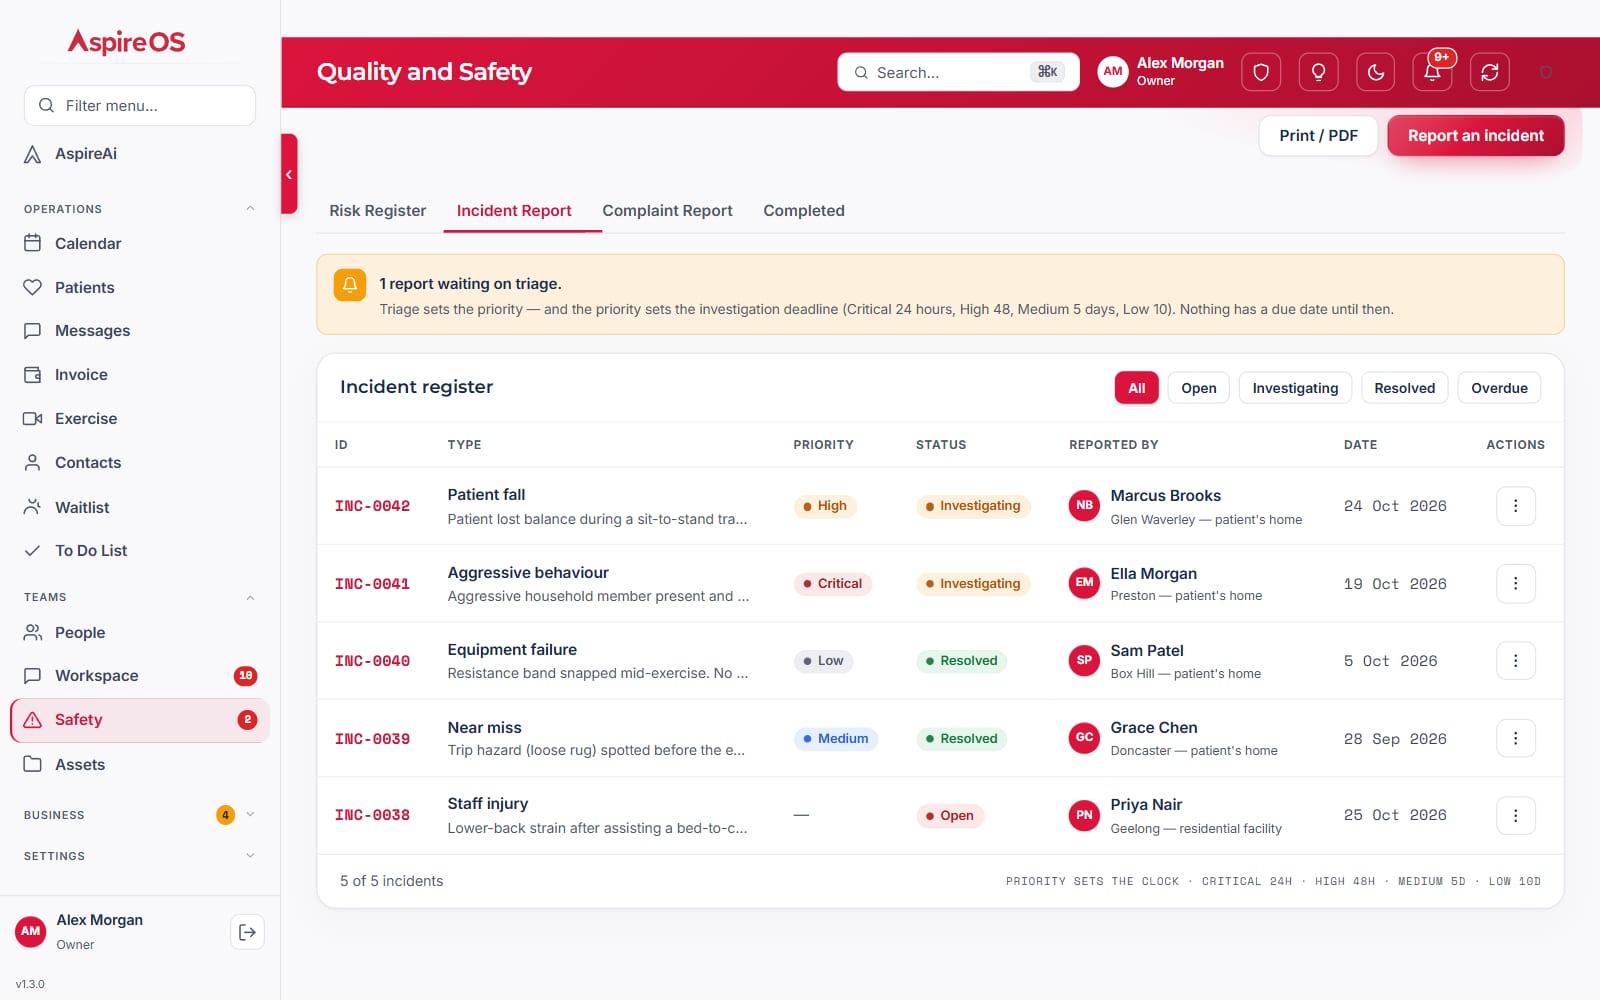Open Waitlist in sidebar
The image size is (1600, 1000).
pos(140,507)
